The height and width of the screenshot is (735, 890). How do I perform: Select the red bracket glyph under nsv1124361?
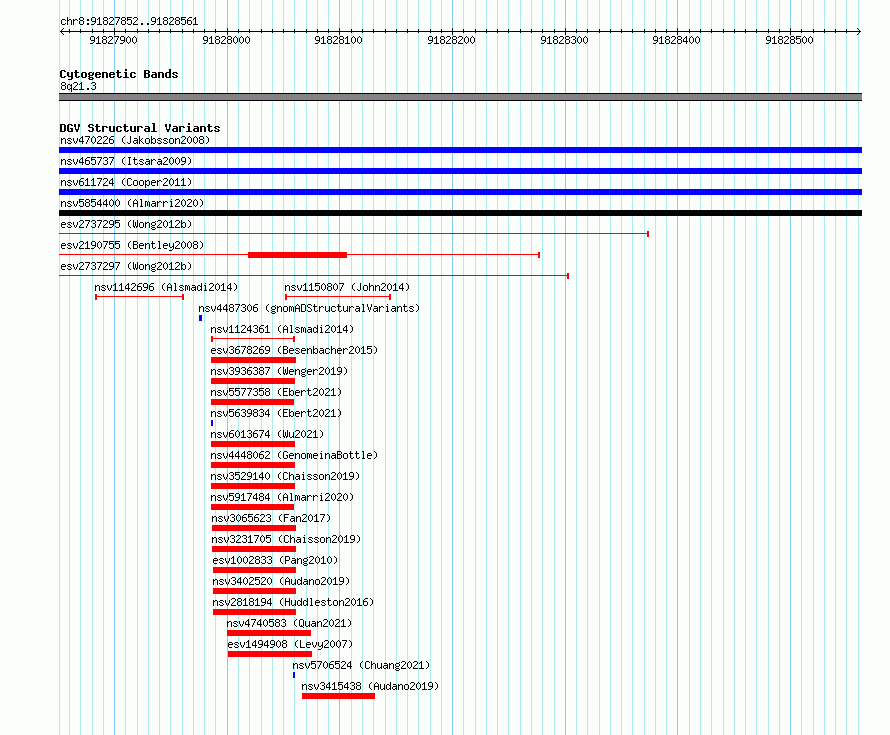coord(253,339)
